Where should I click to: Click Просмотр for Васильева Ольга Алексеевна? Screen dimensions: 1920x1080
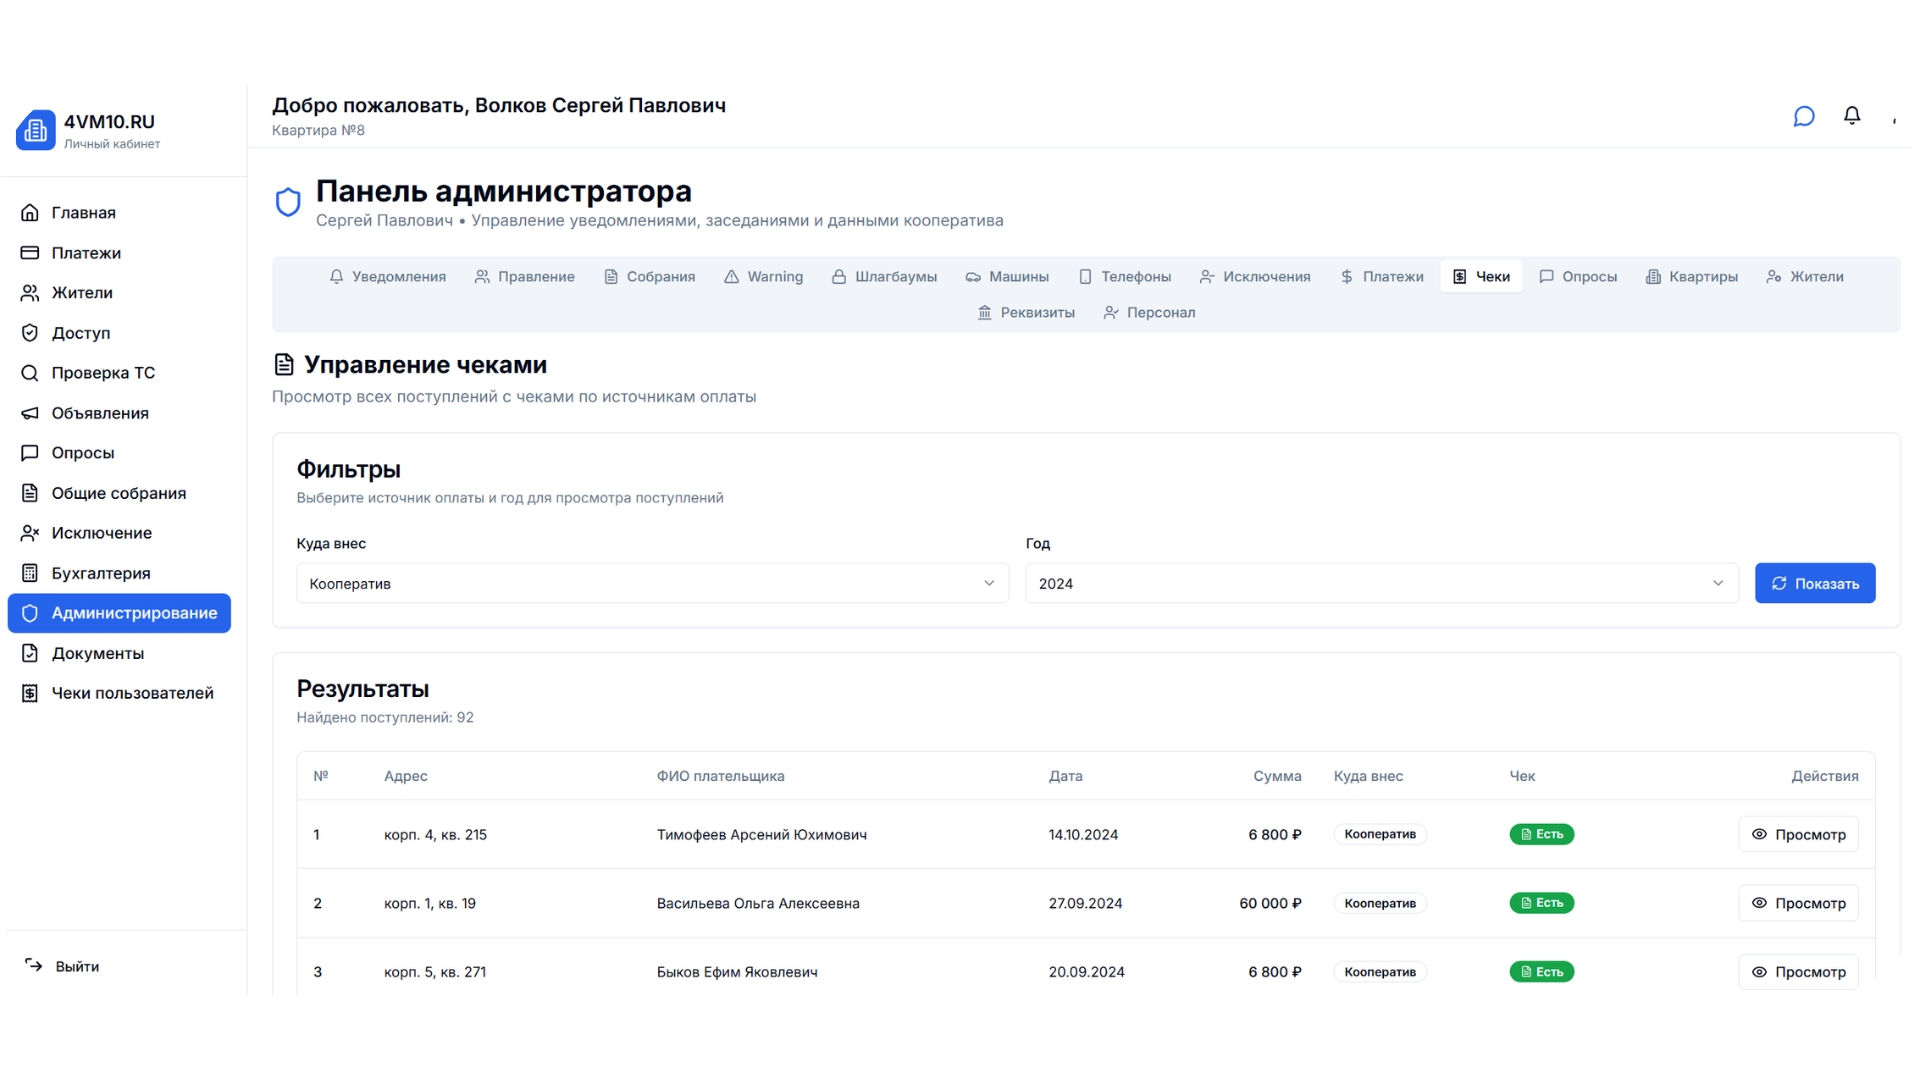(x=1799, y=903)
